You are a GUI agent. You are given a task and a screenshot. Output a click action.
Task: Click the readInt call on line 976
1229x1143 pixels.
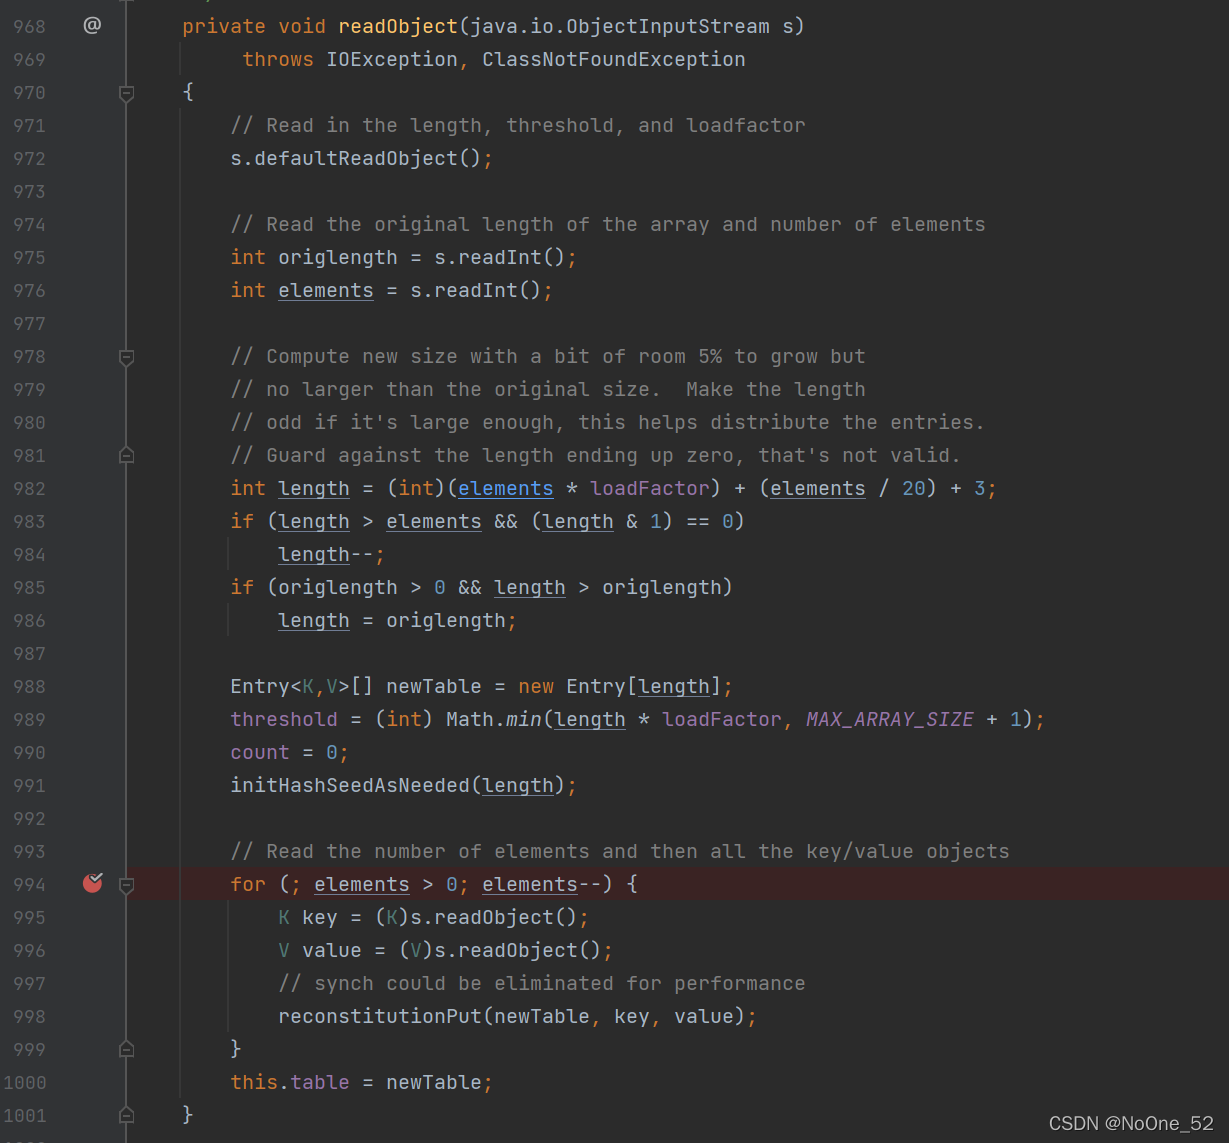pyautogui.click(x=476, y=291)
